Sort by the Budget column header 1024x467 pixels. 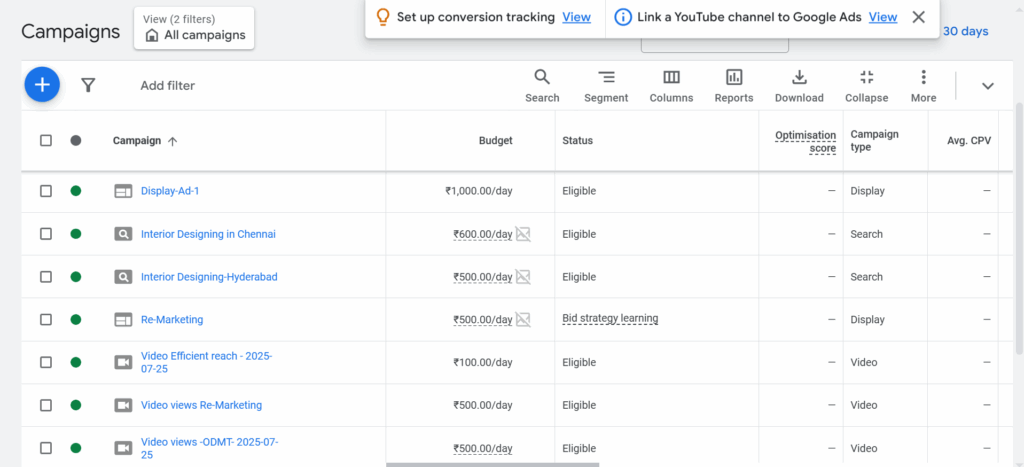pyautogui.click(x=495, y=141)
